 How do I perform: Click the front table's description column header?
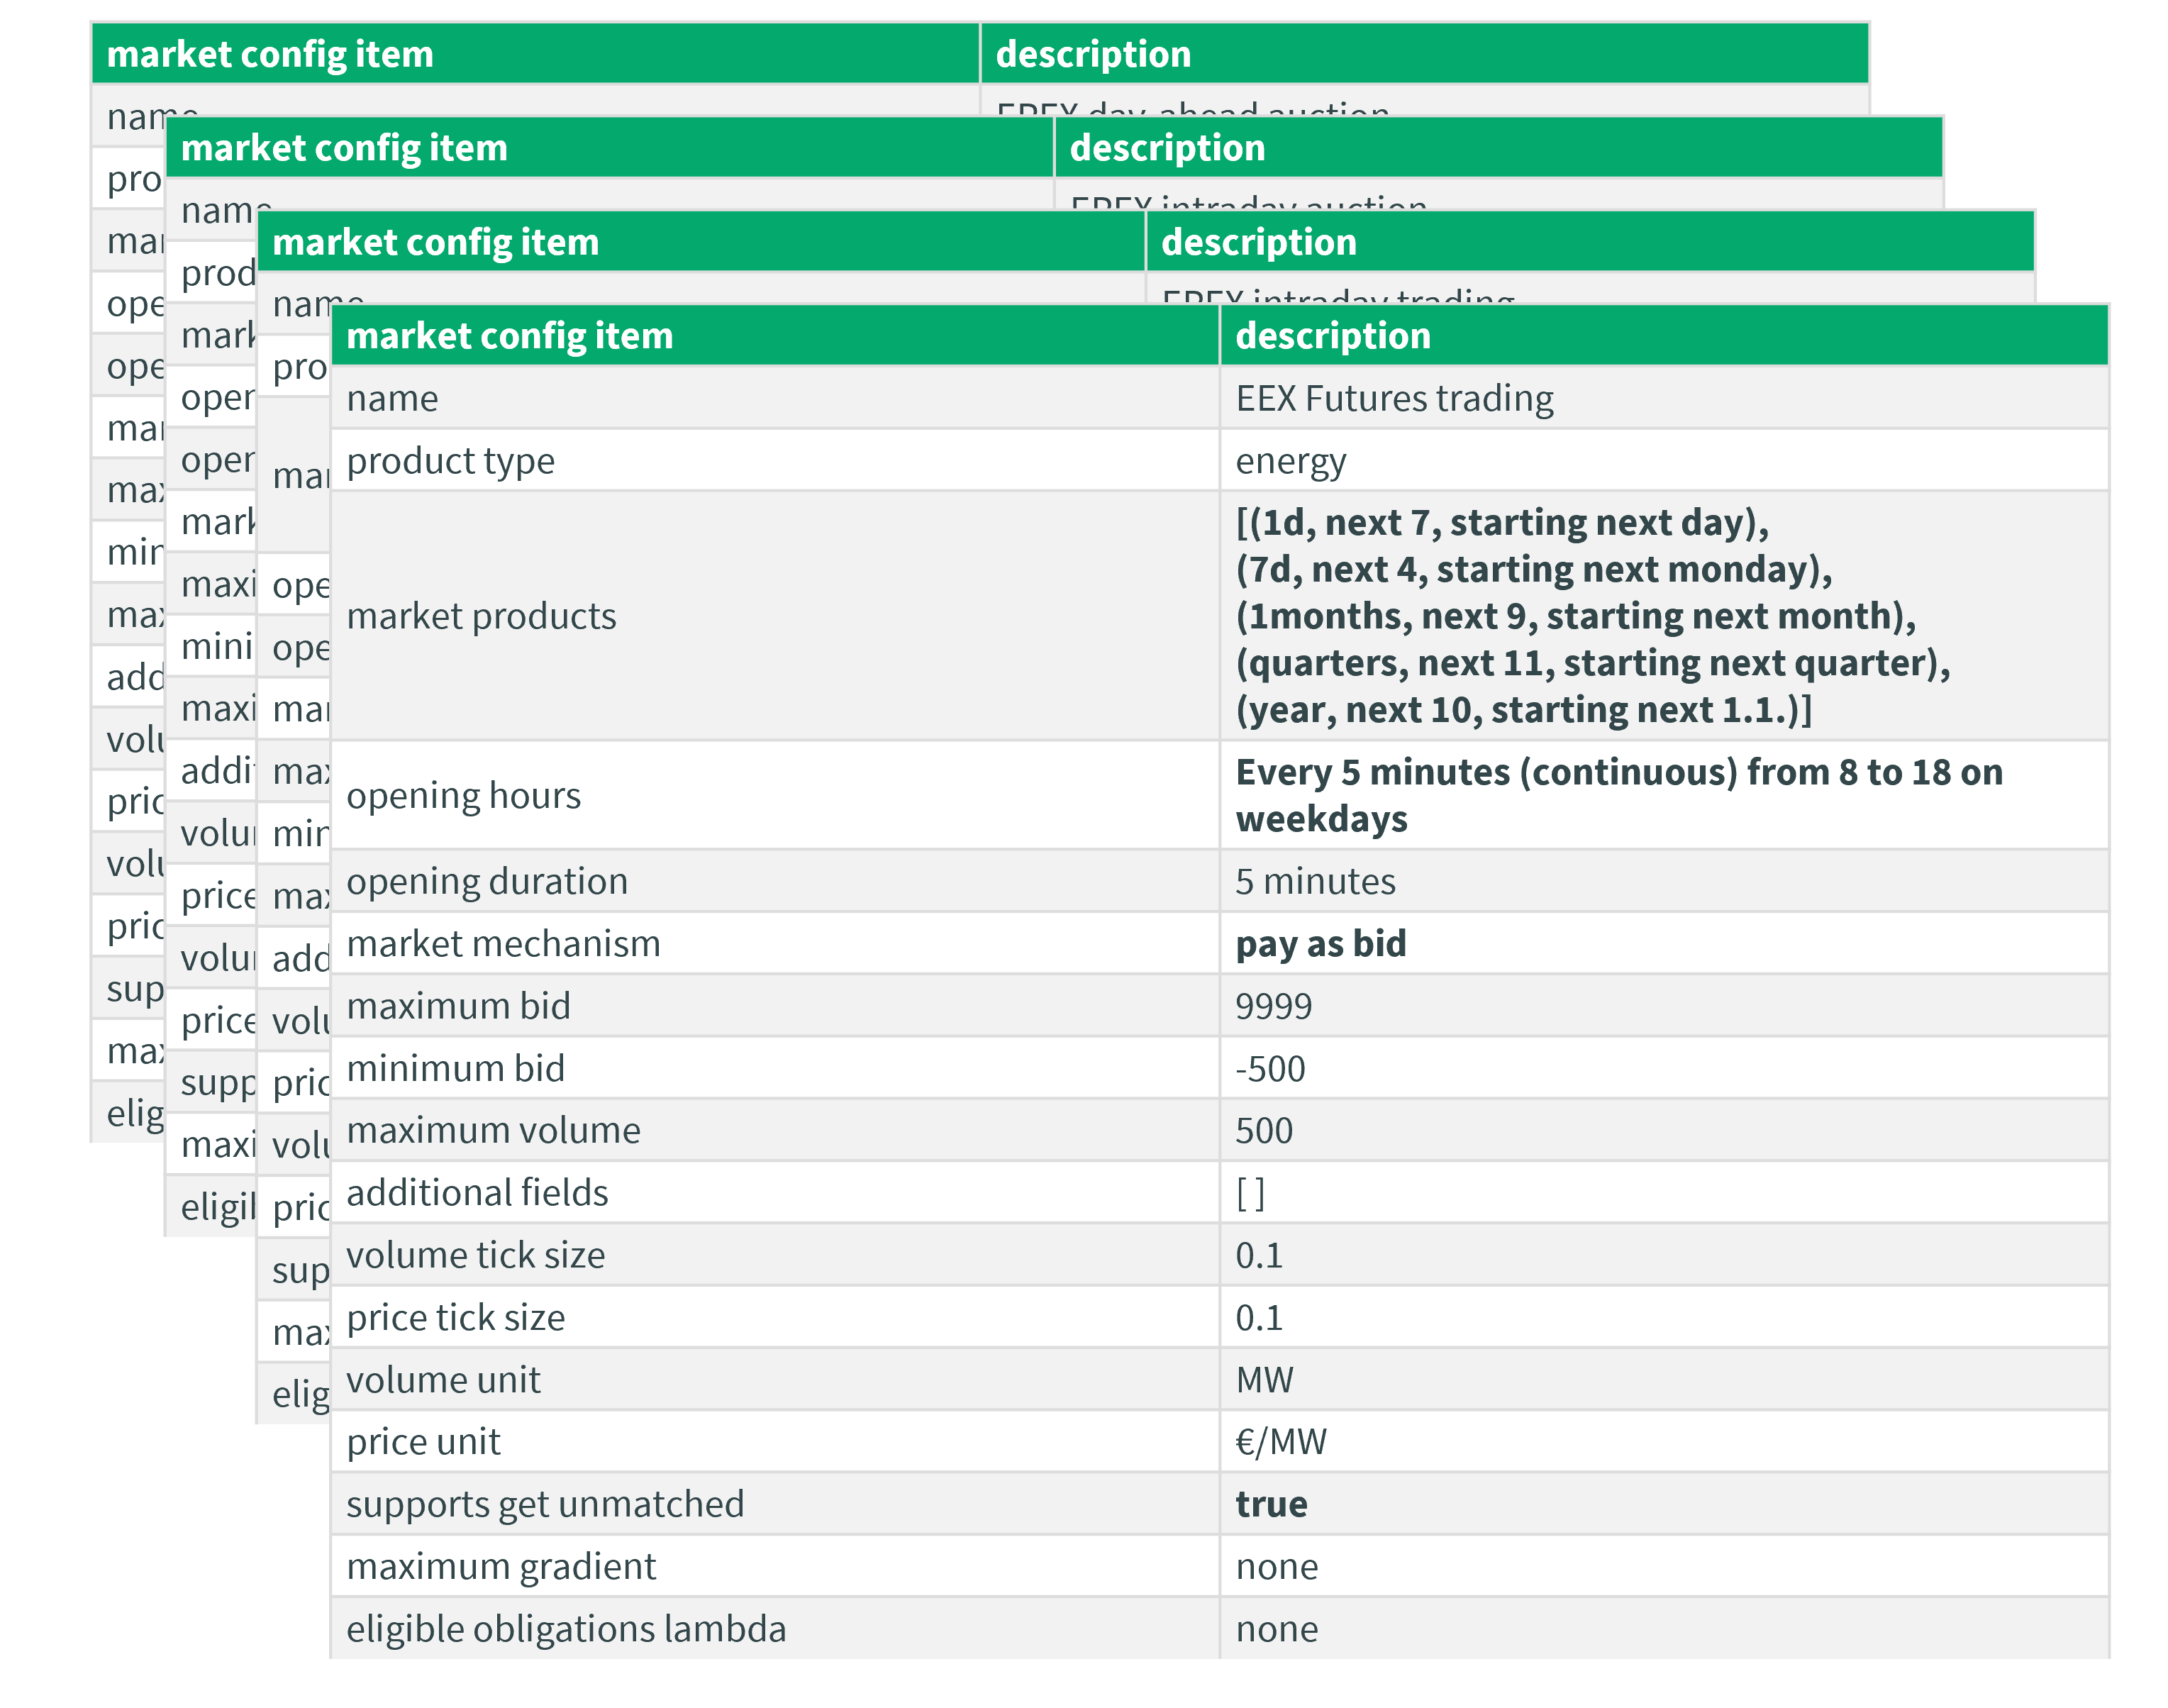pos(1333,336)
